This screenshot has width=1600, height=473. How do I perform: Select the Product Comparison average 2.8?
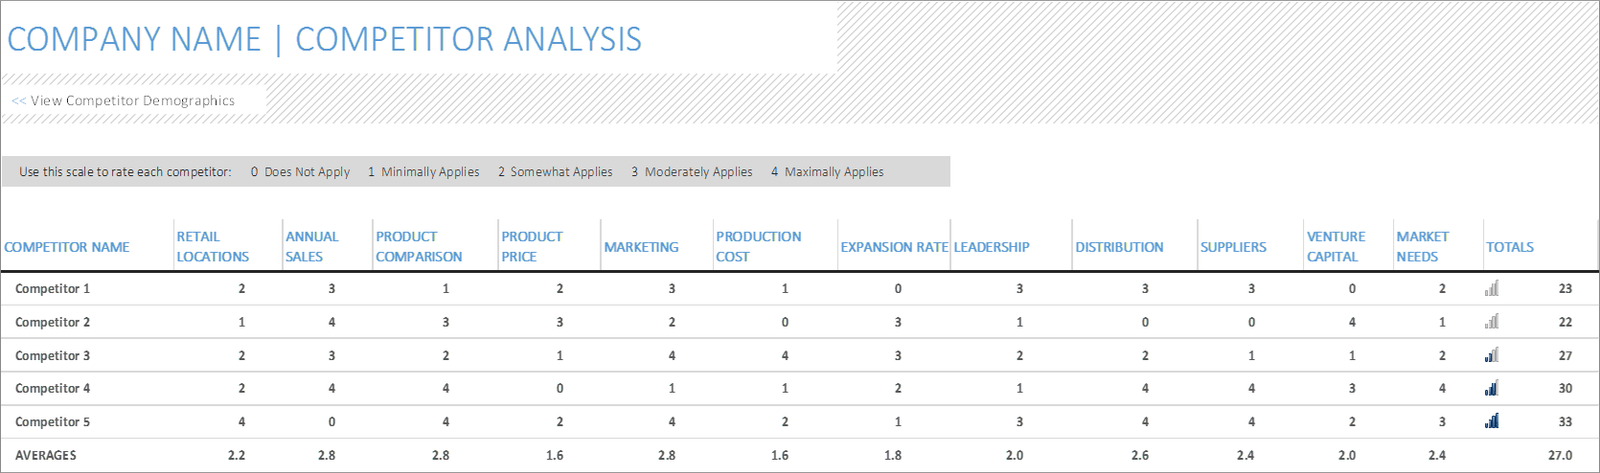click(441, 455)
